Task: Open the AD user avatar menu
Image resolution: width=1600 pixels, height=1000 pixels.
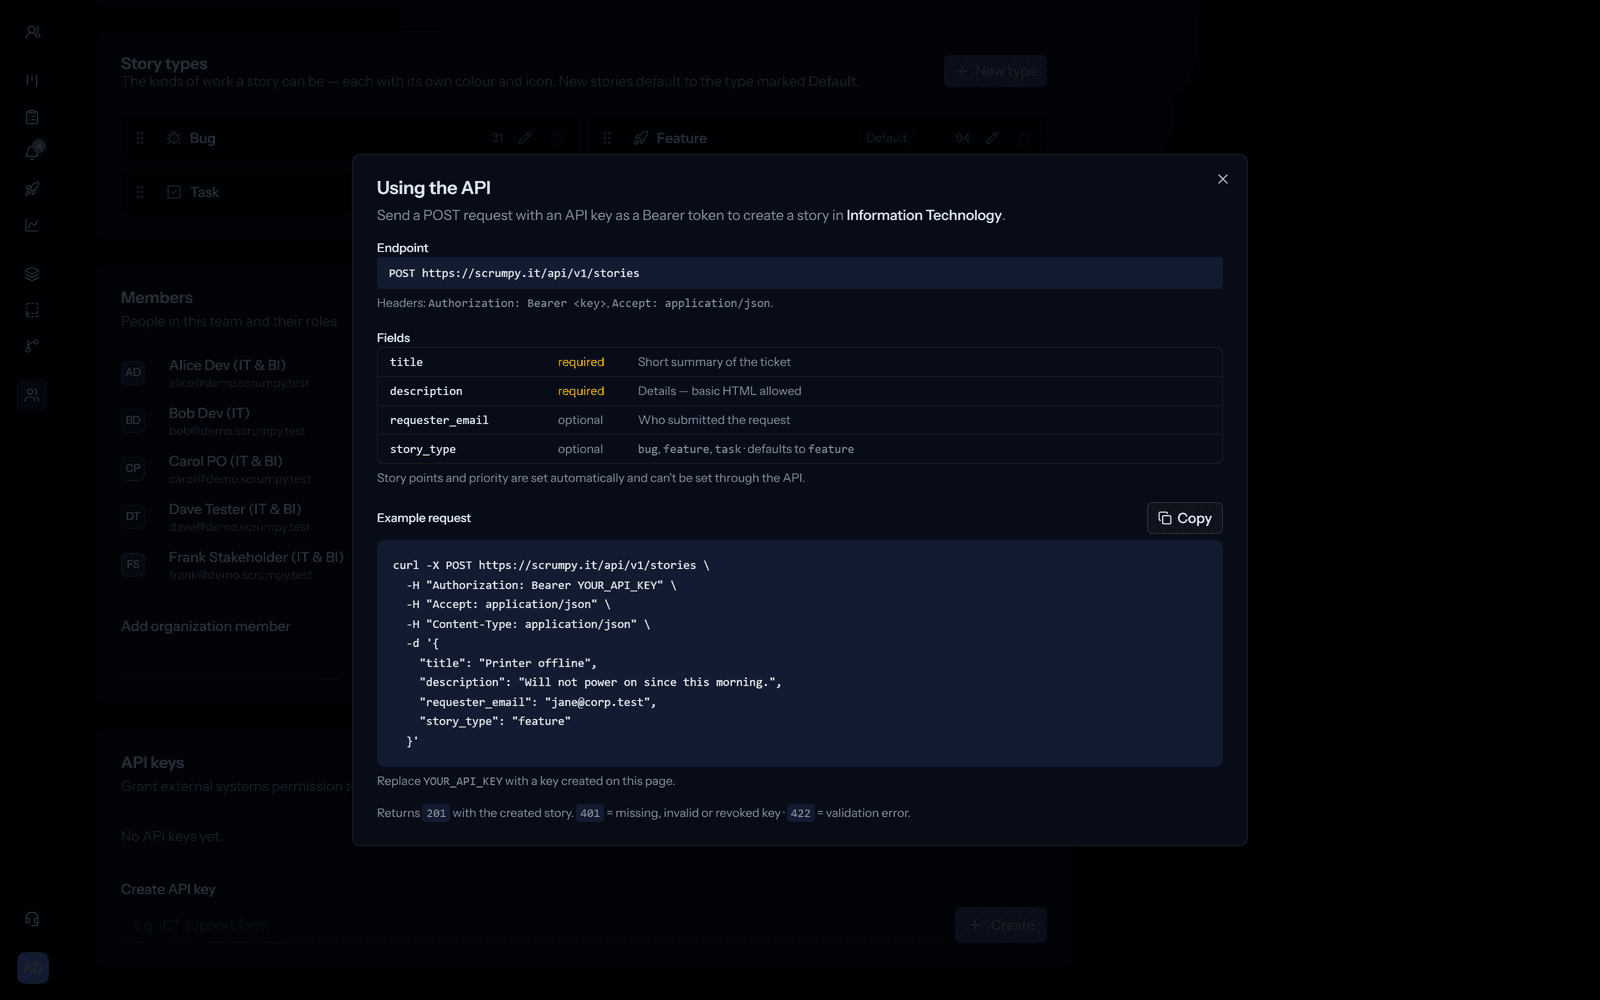Action: coord(33,968)
